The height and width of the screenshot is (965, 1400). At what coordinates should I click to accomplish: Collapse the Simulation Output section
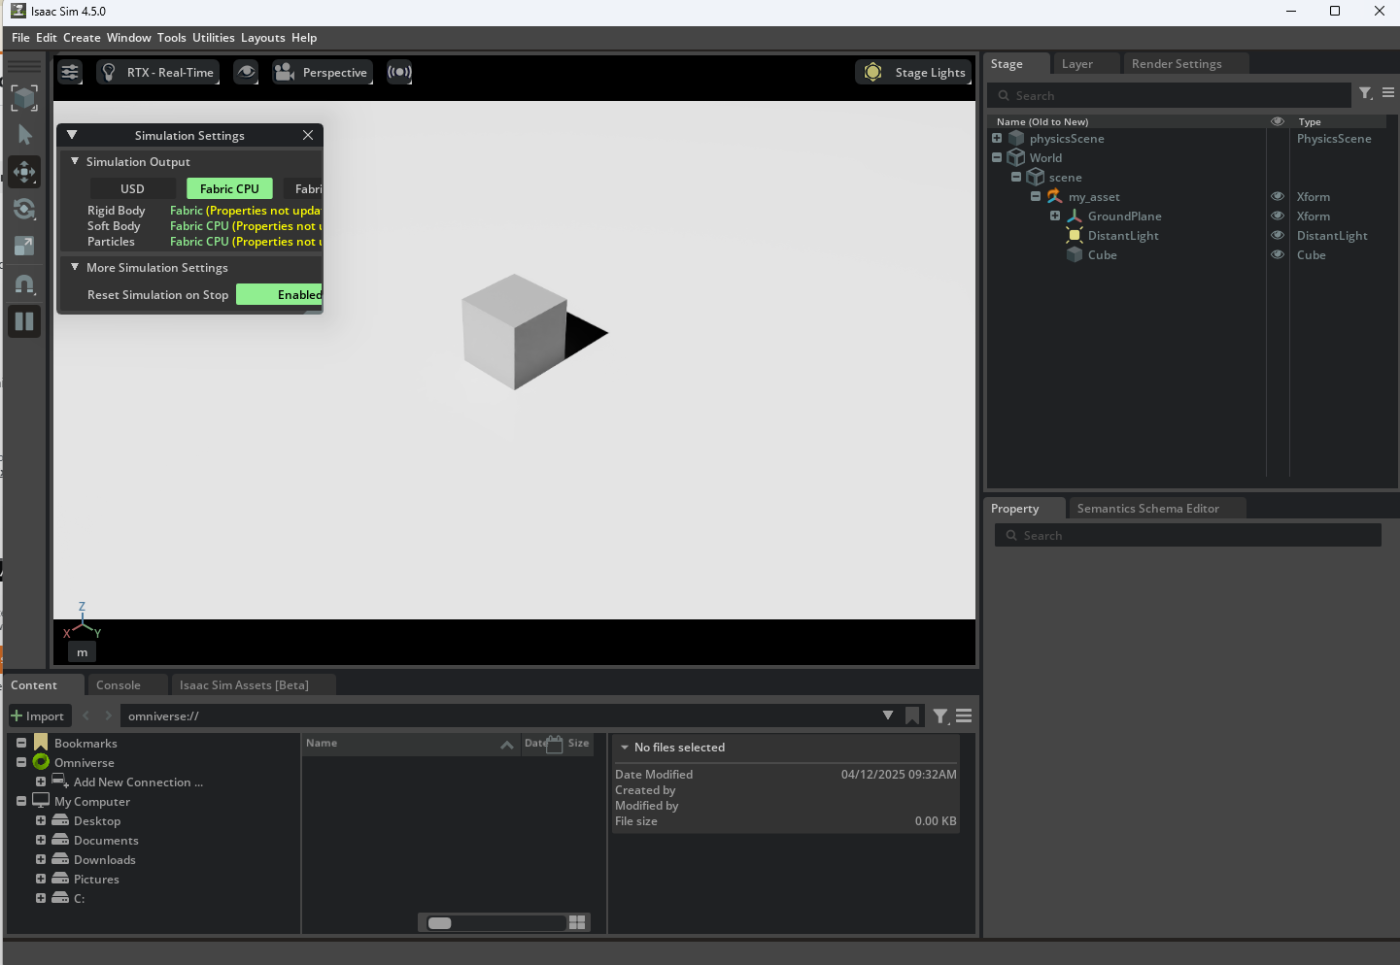tap(75, 161)
